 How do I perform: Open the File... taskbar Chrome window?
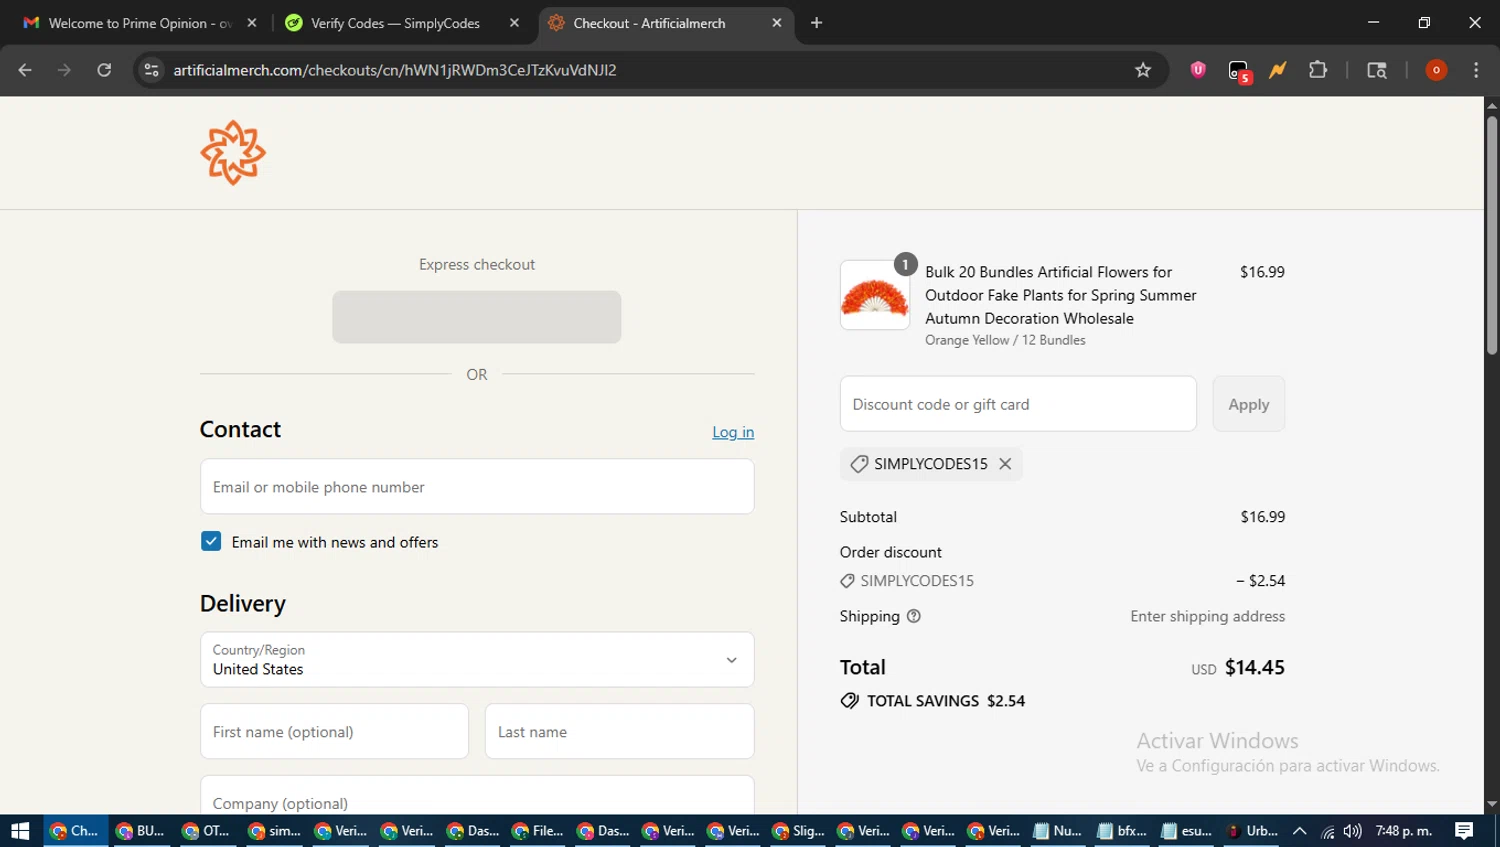[x=537, y=831]
